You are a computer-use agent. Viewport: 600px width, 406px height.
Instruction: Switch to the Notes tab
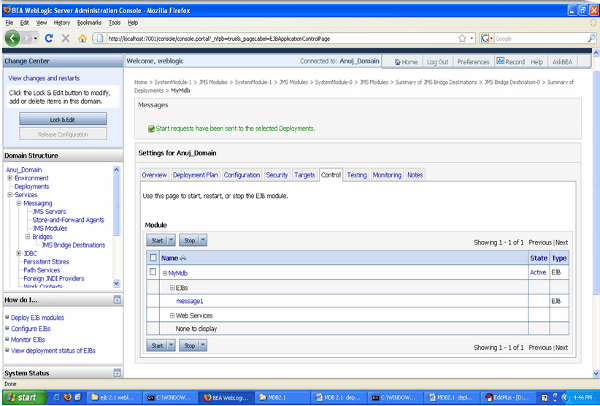415,175
